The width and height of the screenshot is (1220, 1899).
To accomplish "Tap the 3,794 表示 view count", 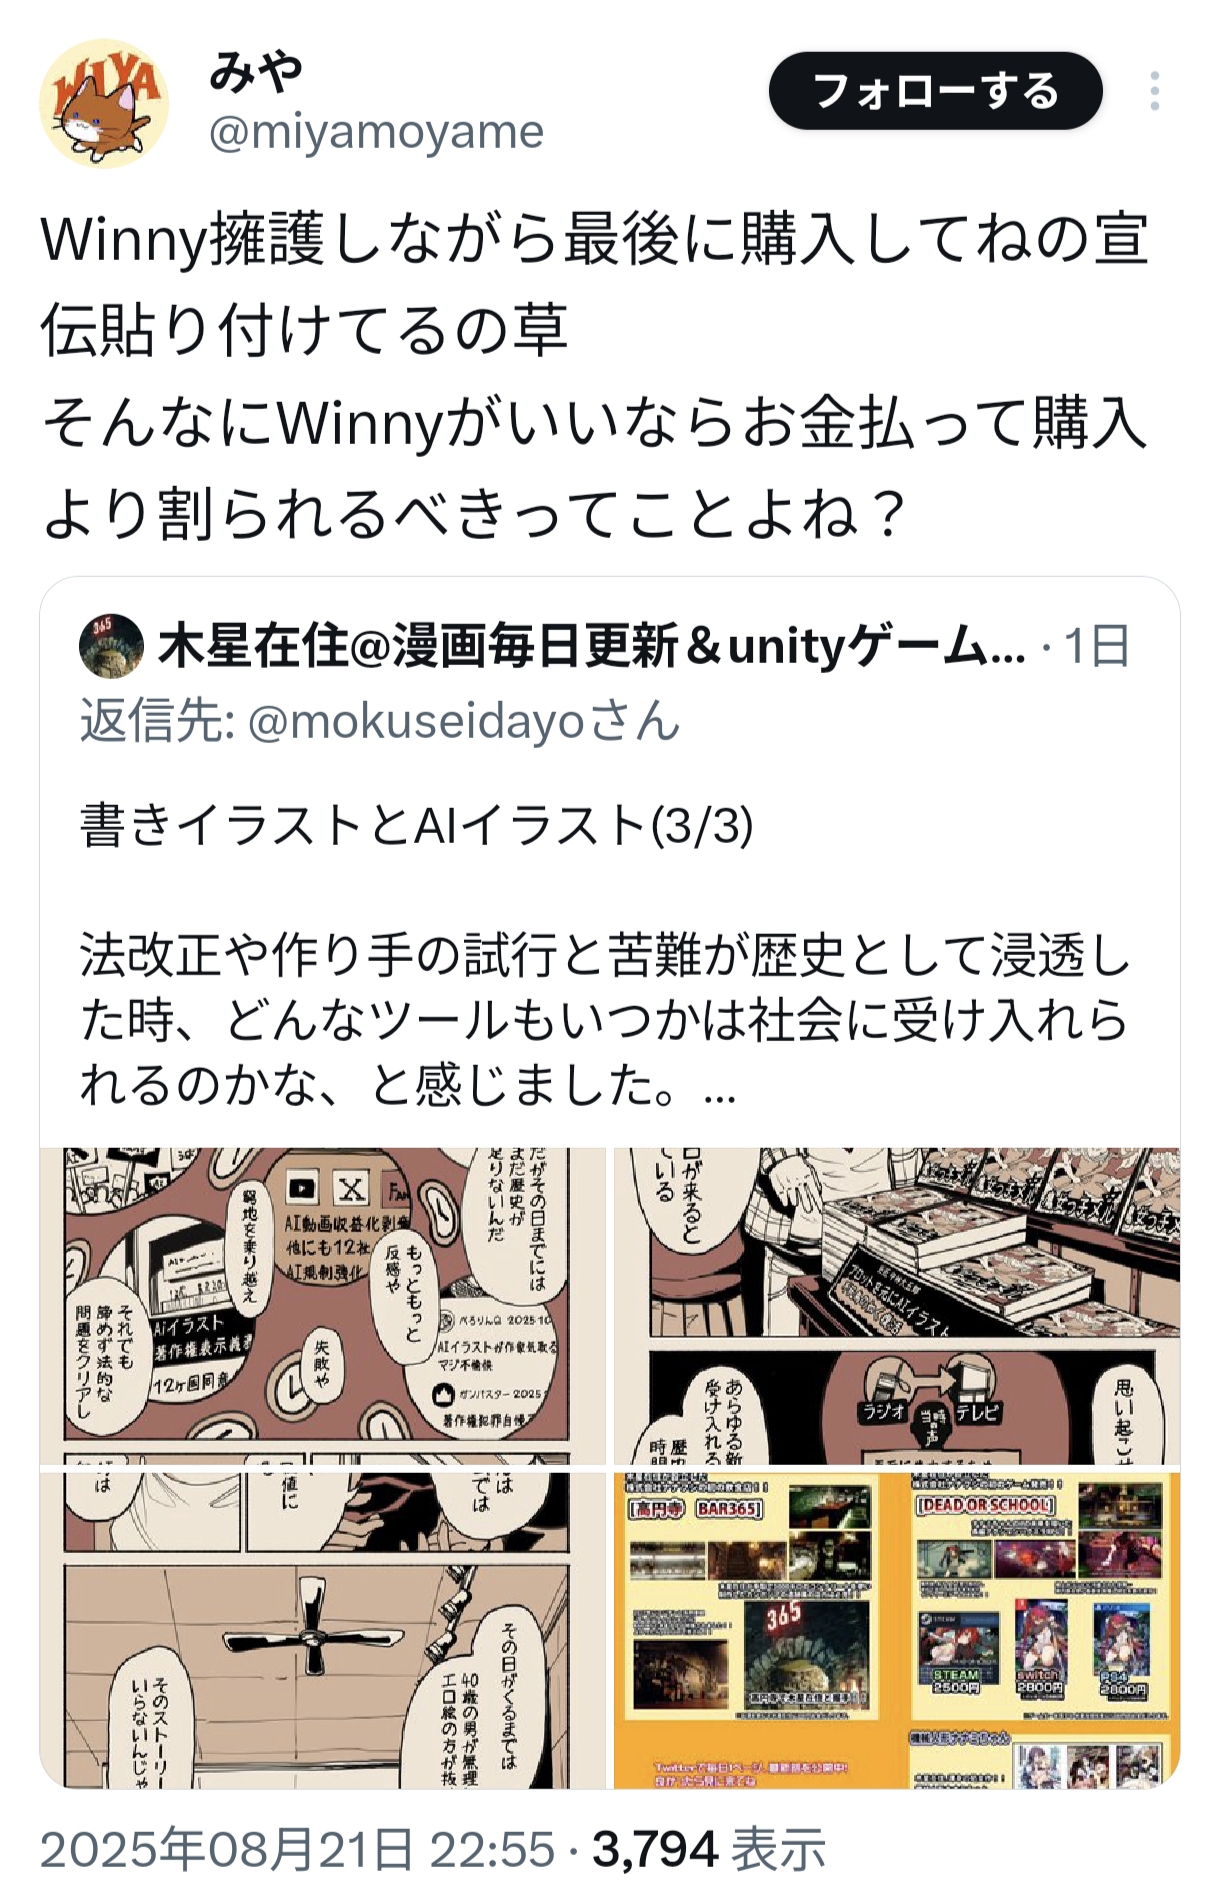I will [x=709, y=1849].
